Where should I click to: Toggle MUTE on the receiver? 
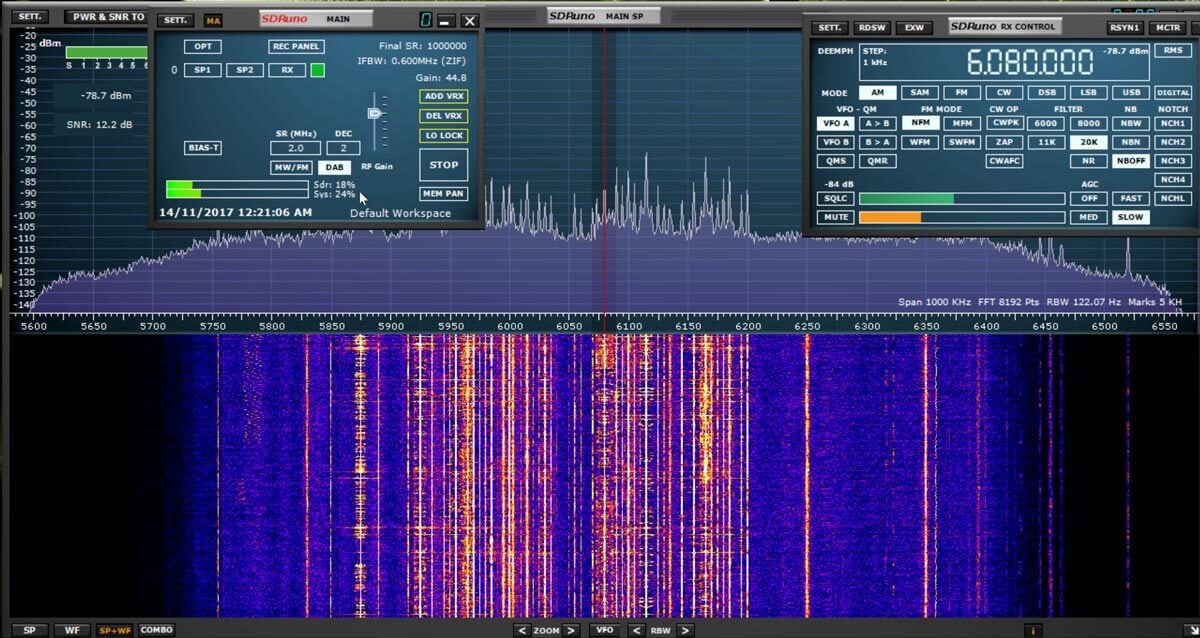pyautogui.click(x=835, y=216)
